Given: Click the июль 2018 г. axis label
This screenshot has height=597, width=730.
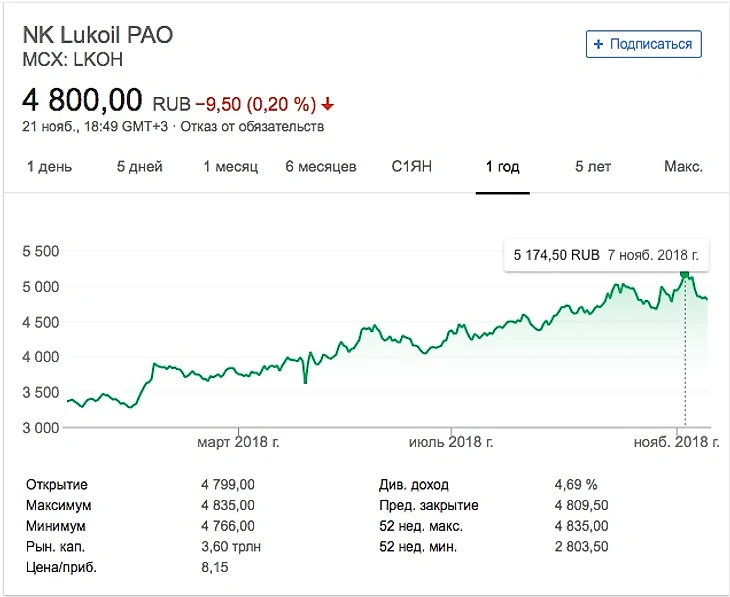Looking at the screenshot, I should point(452,442).
